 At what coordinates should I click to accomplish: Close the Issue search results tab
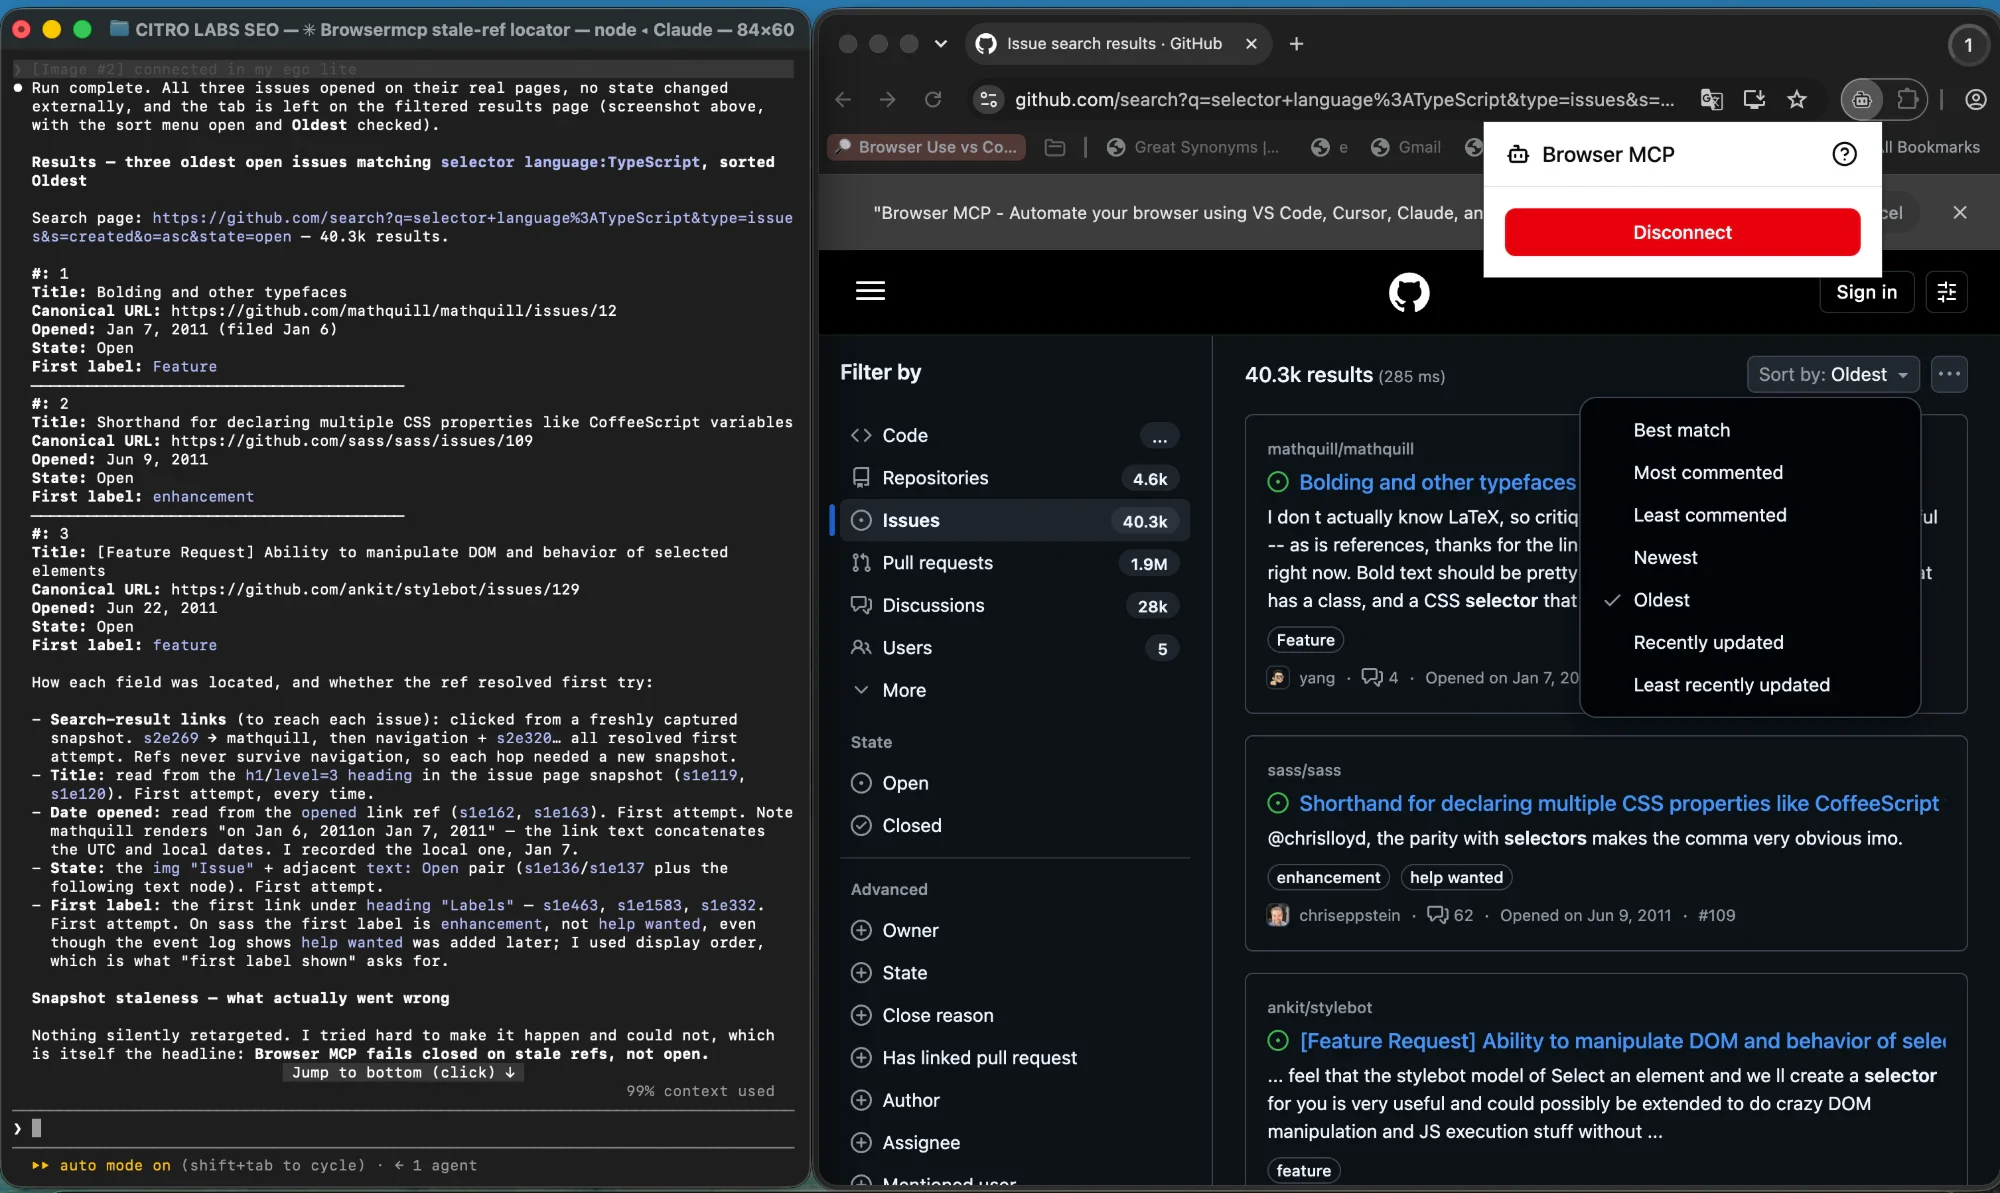point(1251,43)
